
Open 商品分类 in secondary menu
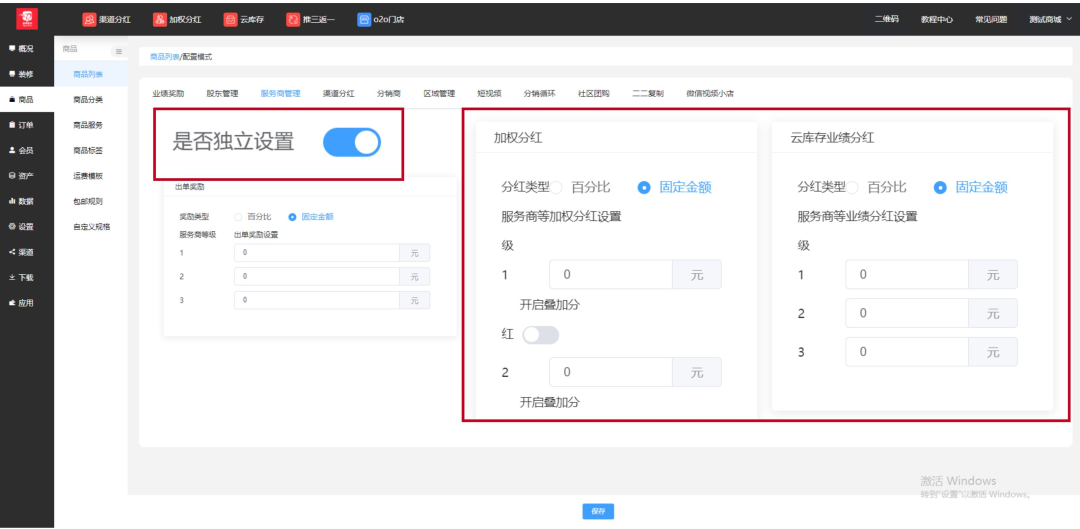point(88,100)
